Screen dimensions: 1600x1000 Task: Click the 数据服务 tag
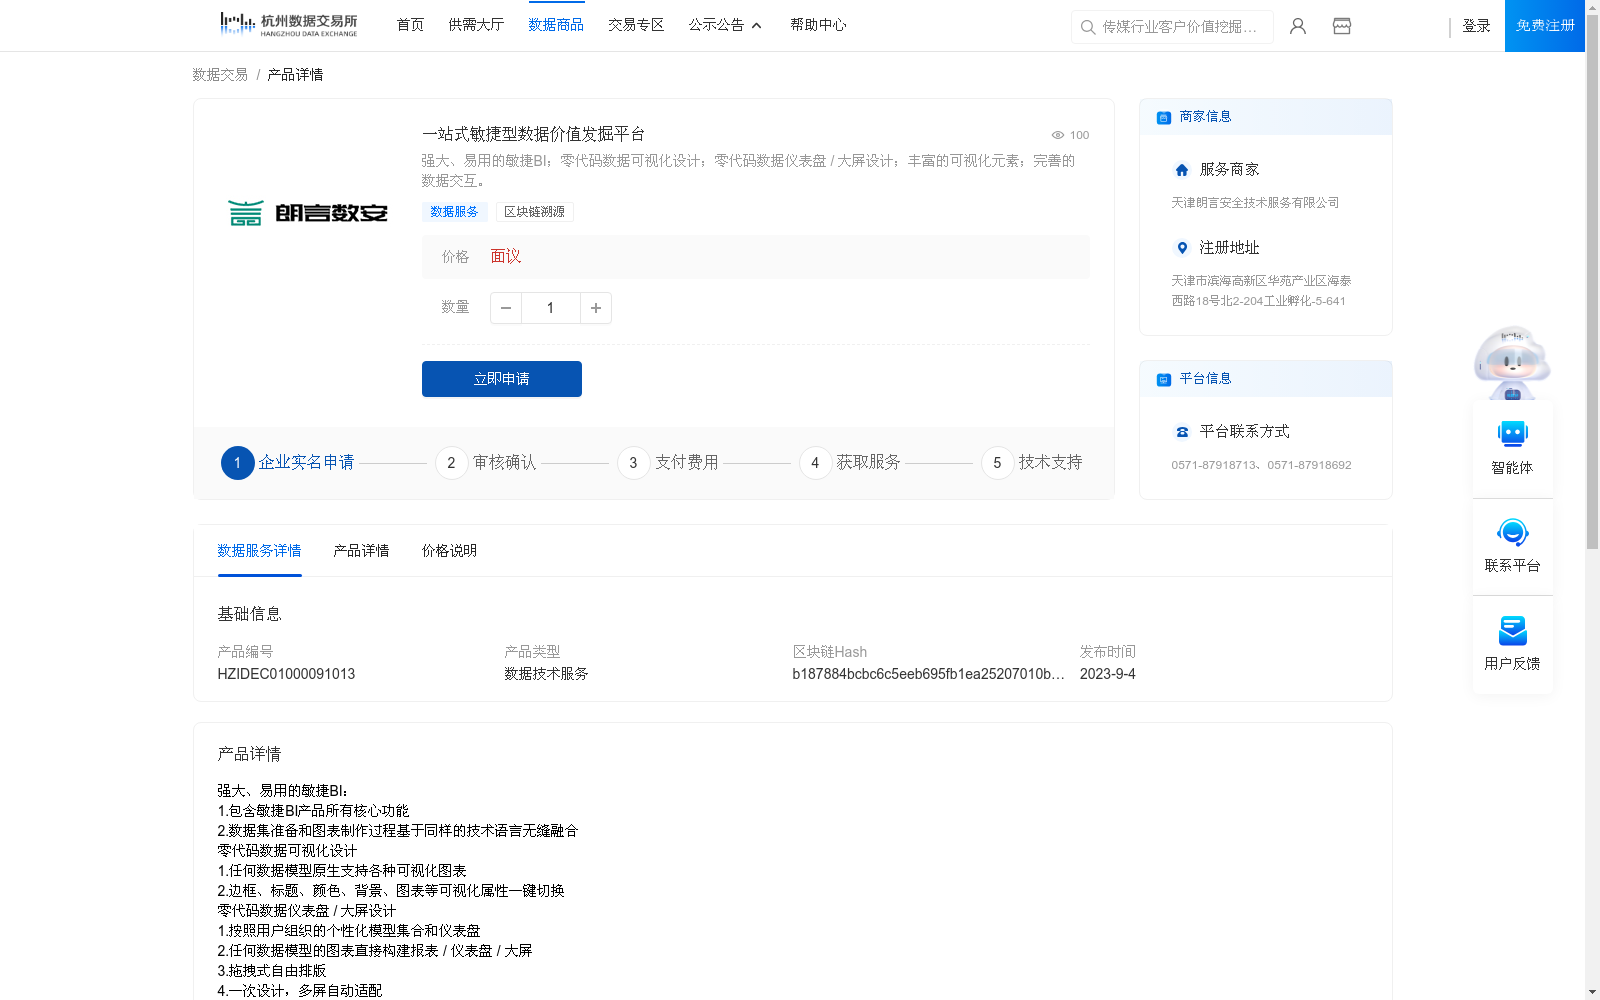point(454,212)
